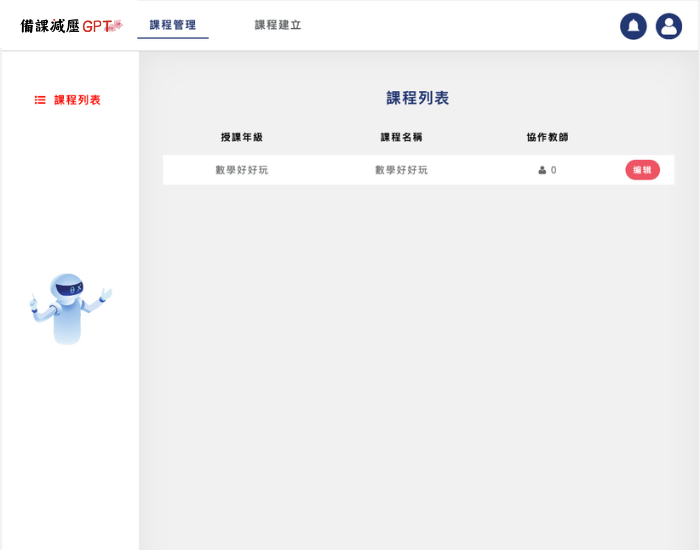The width and height of the screenshot is (700, 550).
Task: Click the 課程列表 page heading
Action: [418, 98]
